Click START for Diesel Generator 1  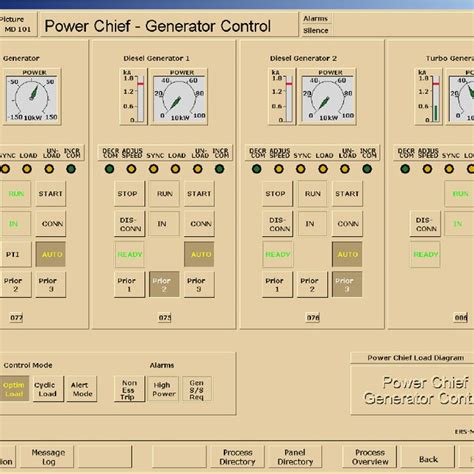[x=199, y=194]
